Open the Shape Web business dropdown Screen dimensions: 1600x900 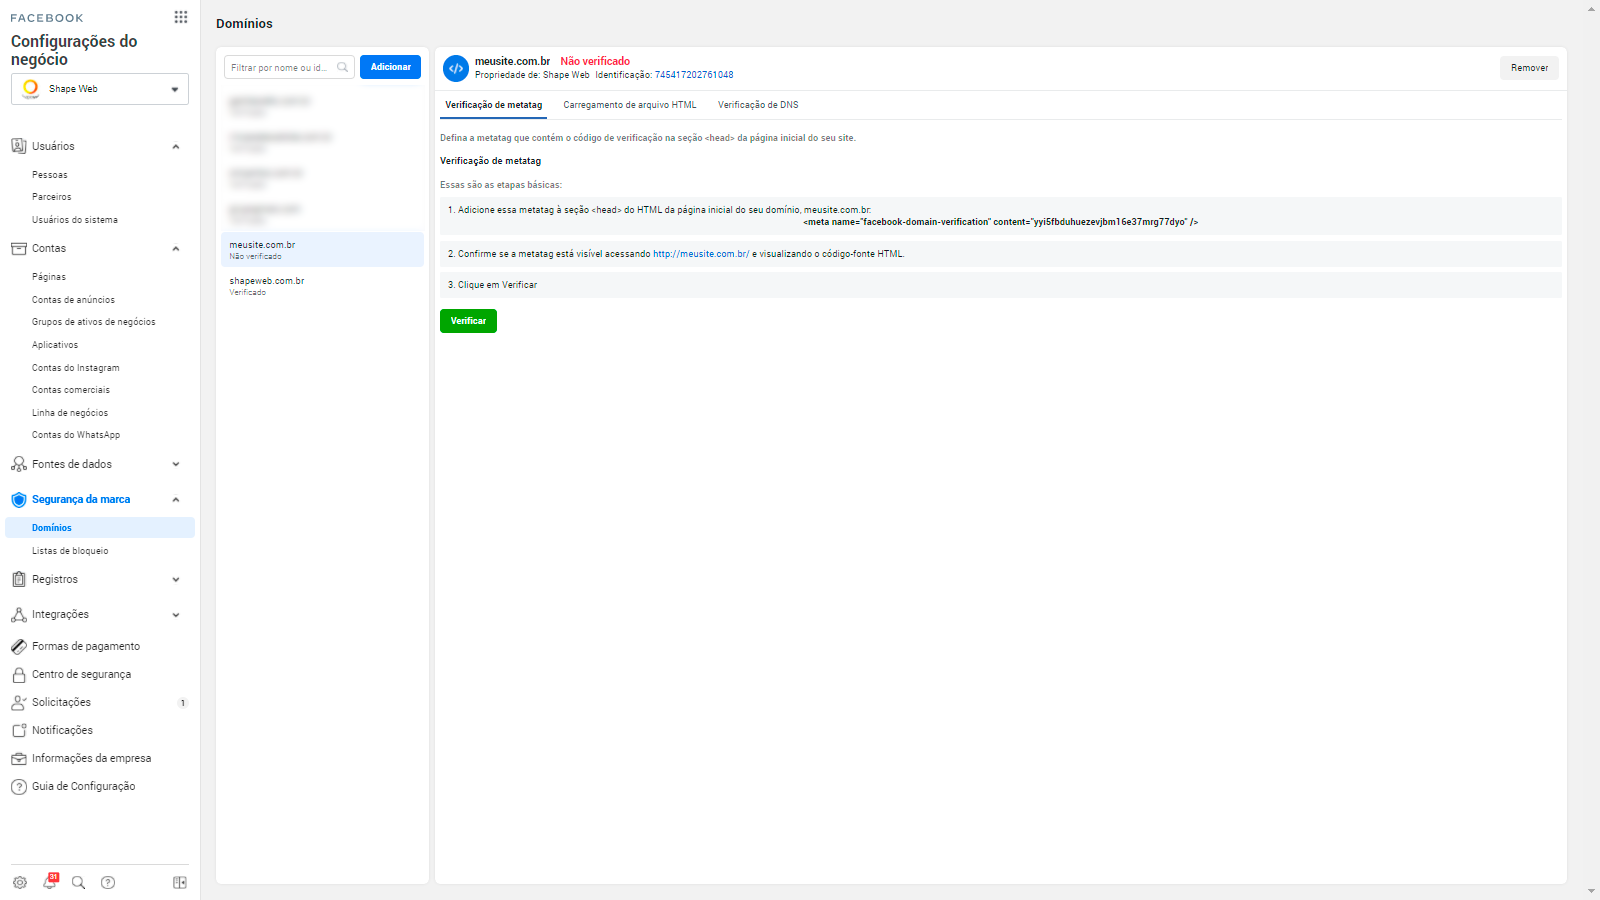click(x=100, y=89)
